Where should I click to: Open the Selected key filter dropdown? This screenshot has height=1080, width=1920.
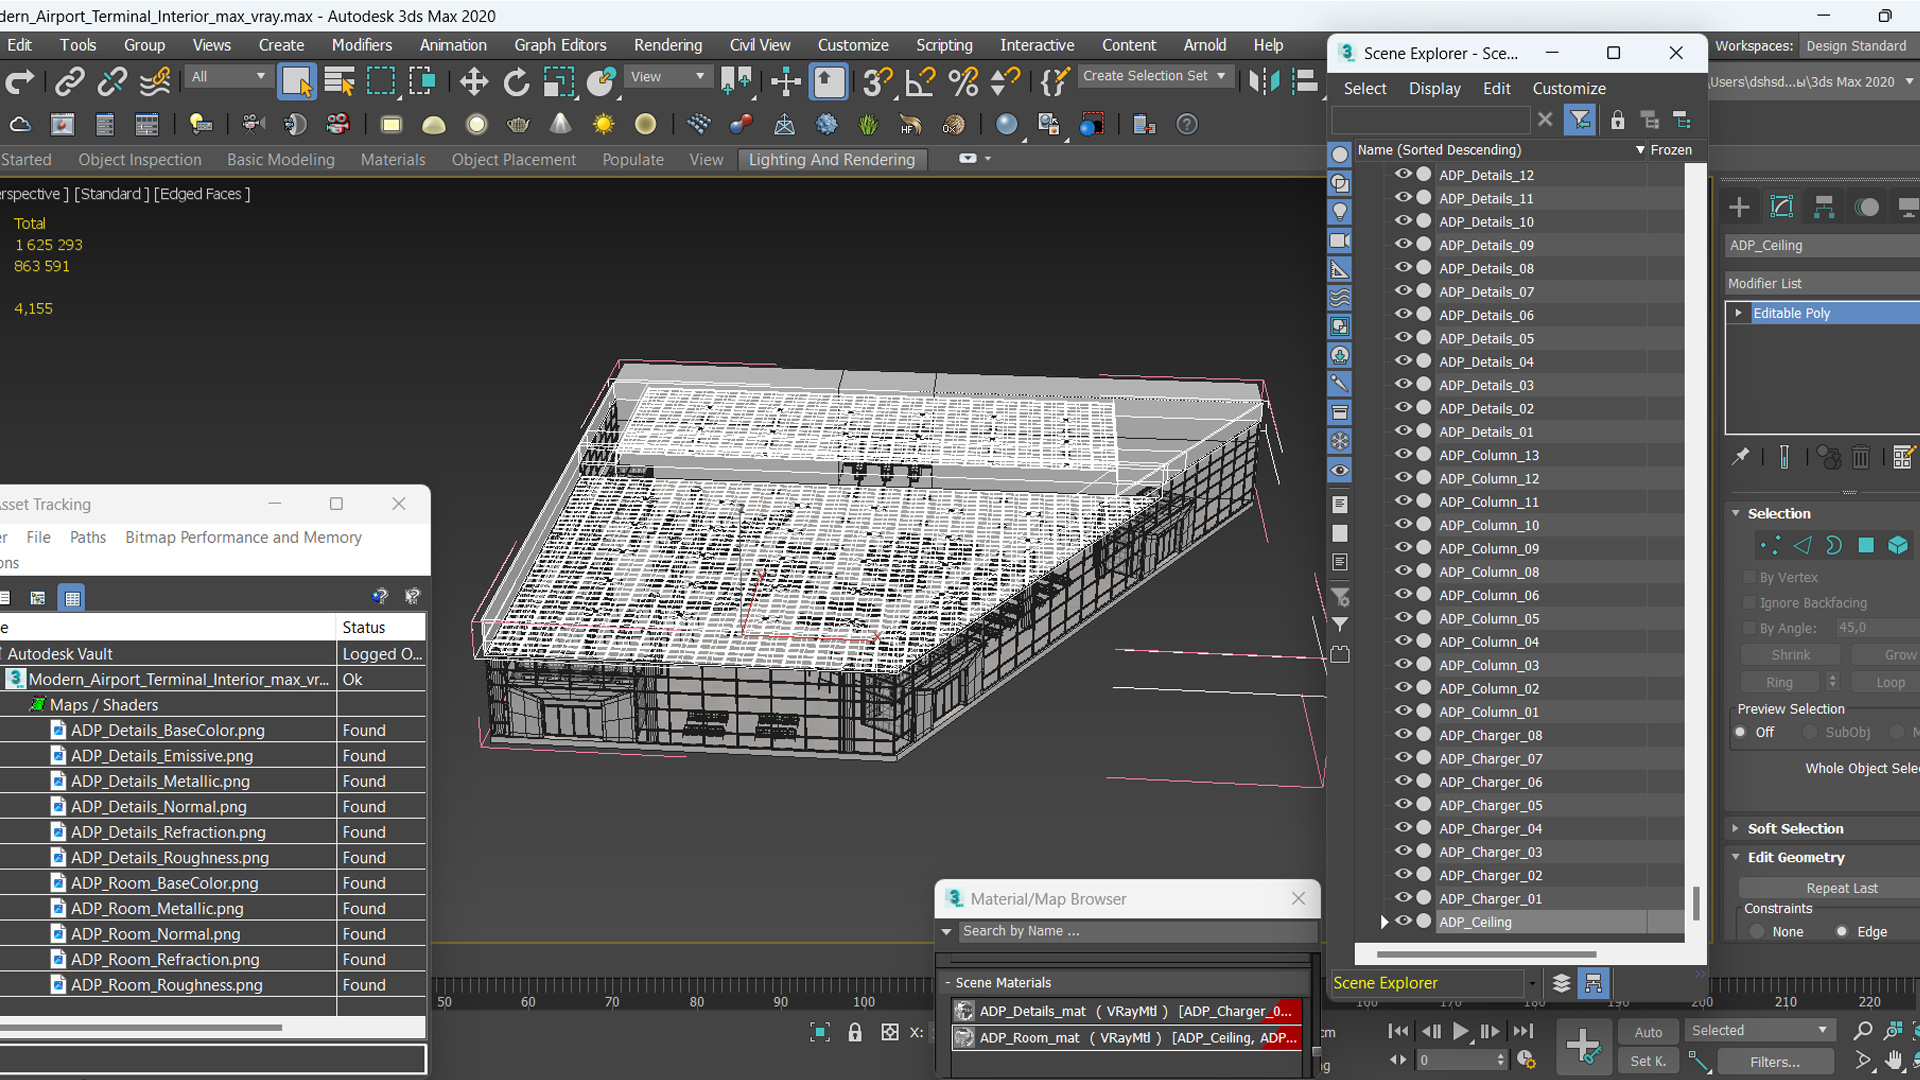pyautogui.click(x=1759, y=1030)
